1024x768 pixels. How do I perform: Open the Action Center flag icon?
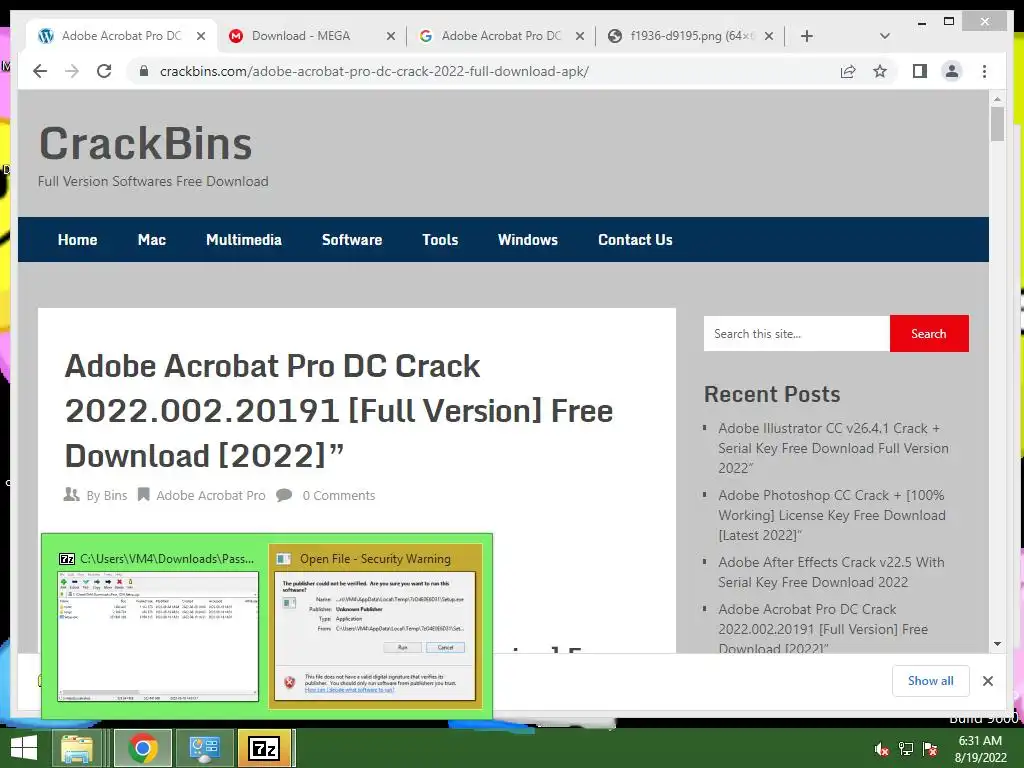coord(930,749)
